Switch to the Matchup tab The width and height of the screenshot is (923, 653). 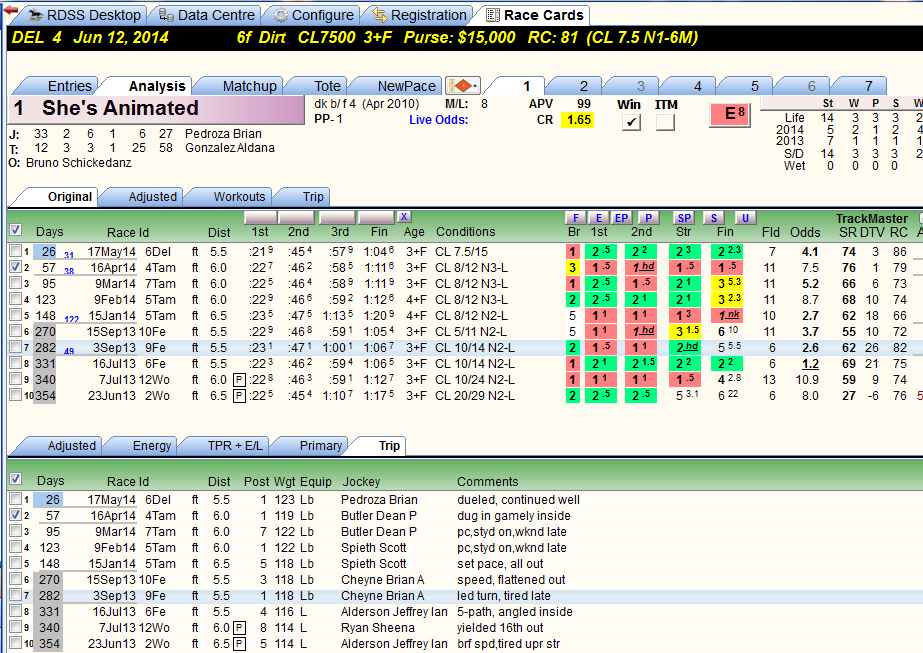(249, 86)
